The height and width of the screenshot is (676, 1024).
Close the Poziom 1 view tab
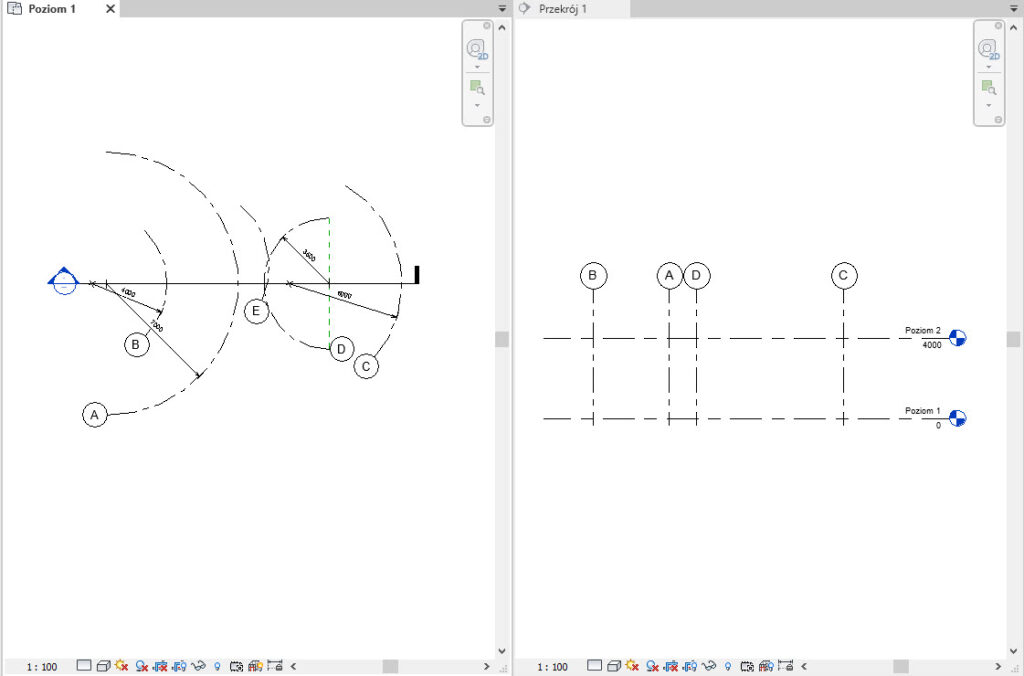(x=110, y=9)
